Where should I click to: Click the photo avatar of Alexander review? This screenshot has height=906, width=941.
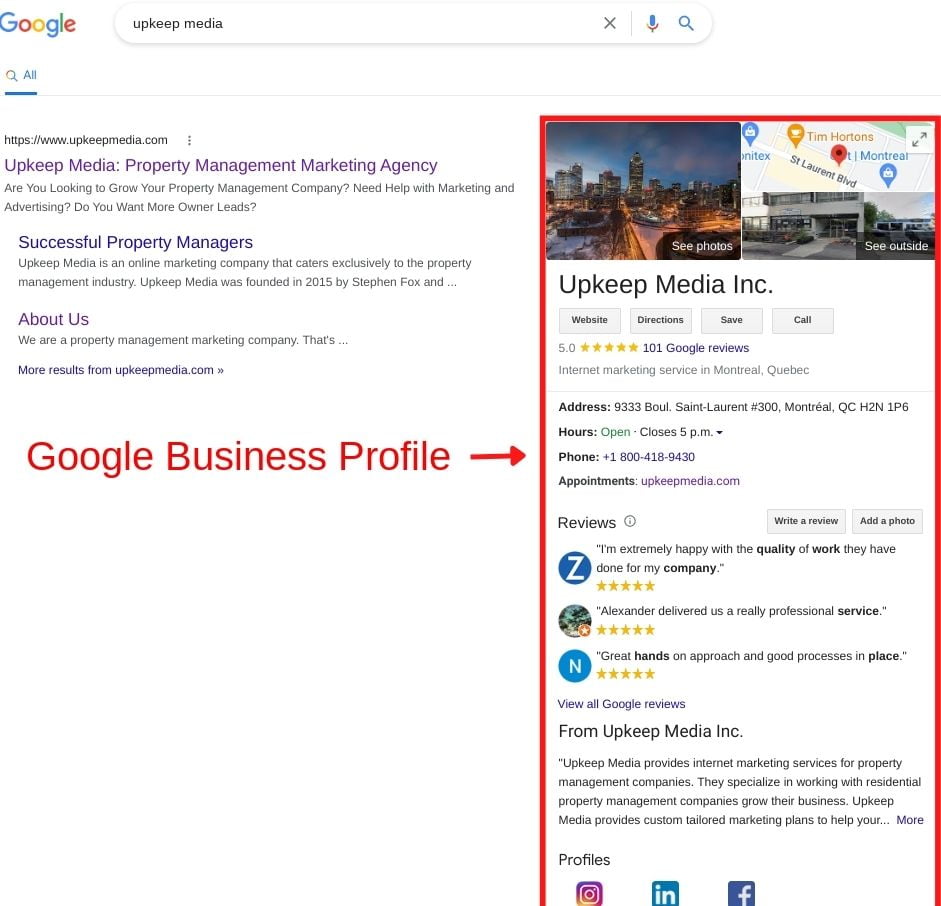coord(574,620)
